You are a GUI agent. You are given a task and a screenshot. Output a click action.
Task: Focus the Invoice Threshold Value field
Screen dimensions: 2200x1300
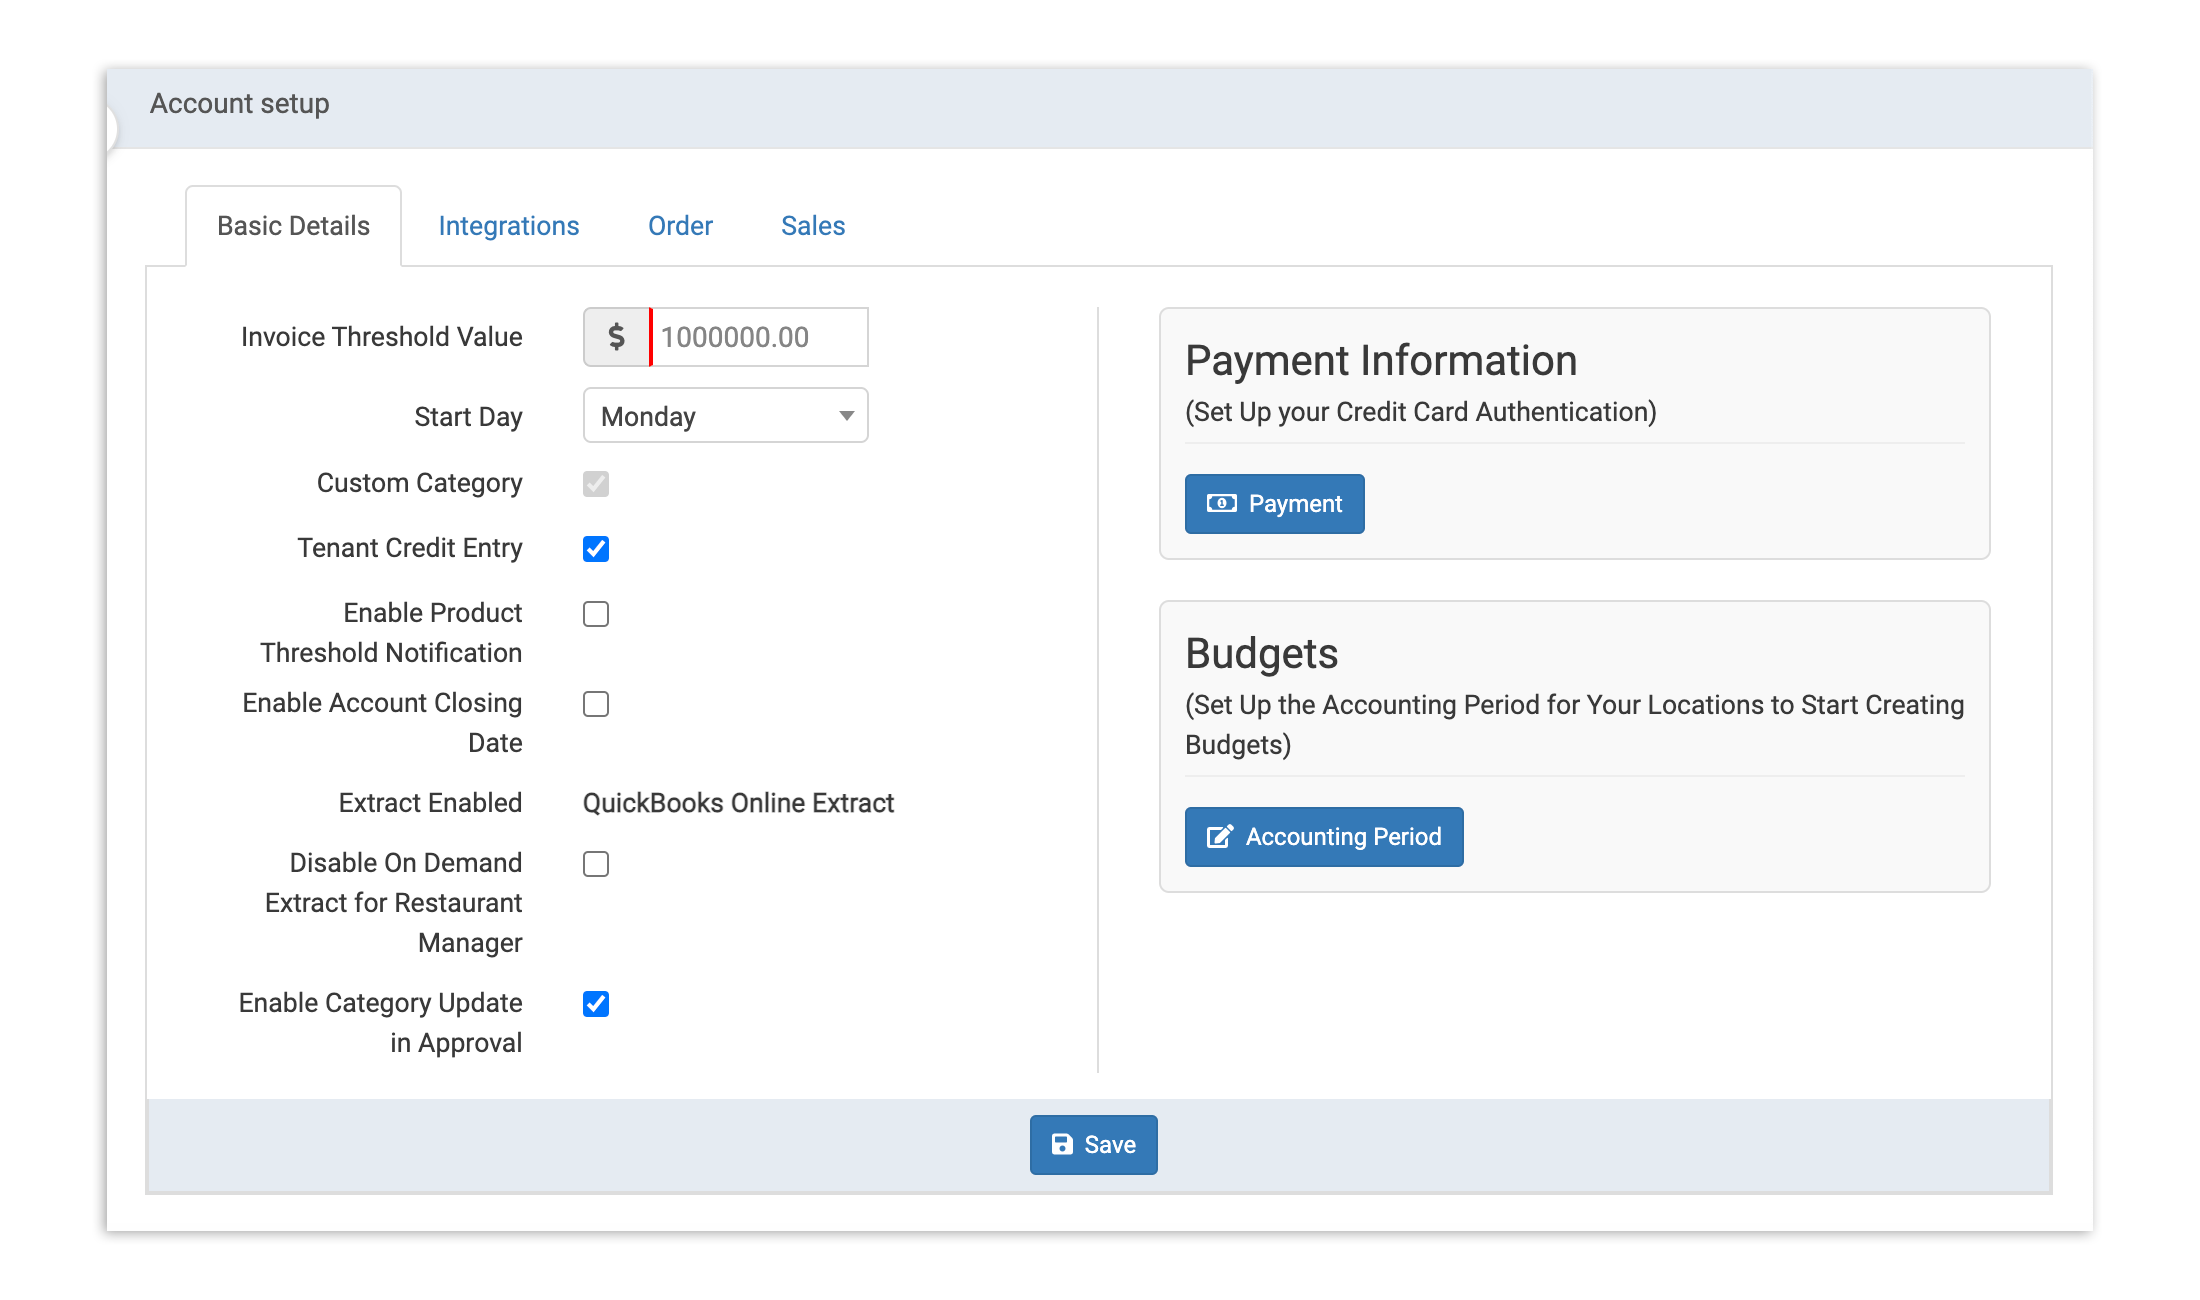pyautogui.click(x=758, y=337)
